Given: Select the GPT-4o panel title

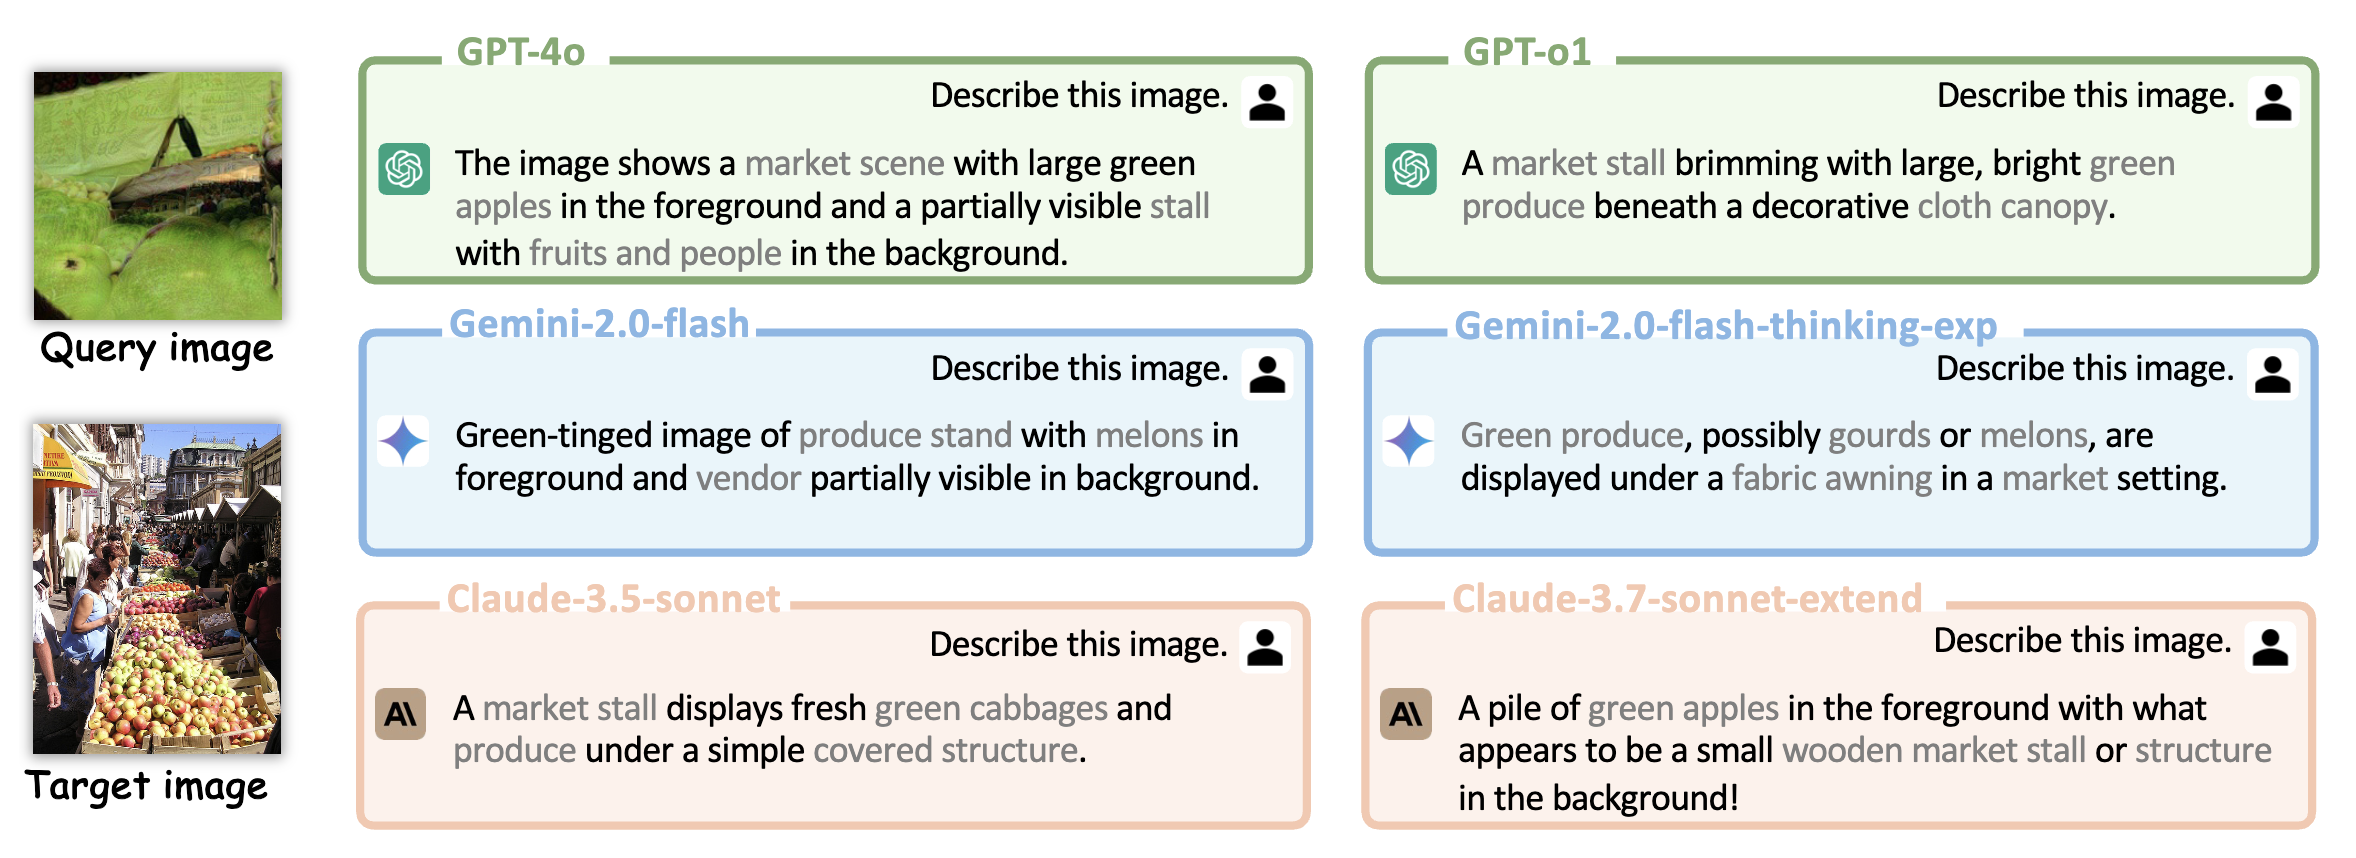Looking at the screenshot, I should pos(521,52).
